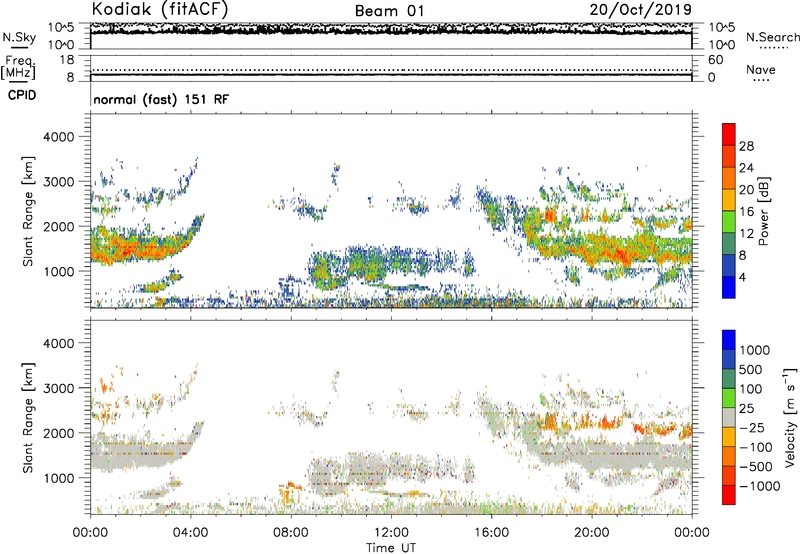This screenshot has width=800, height=554.
Task: Select the '18' frequency axis tick
Action: [67, 60]
